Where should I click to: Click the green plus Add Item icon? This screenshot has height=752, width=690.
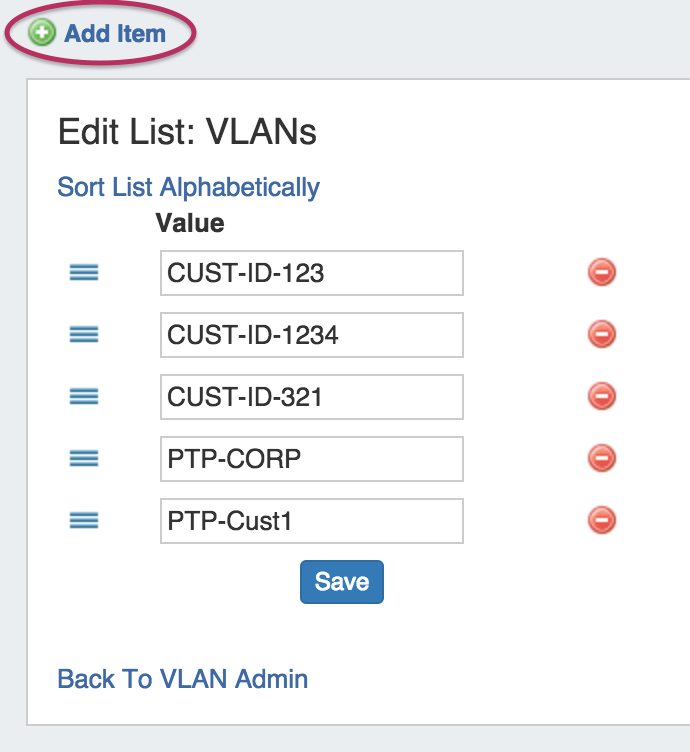pos(43,33)
